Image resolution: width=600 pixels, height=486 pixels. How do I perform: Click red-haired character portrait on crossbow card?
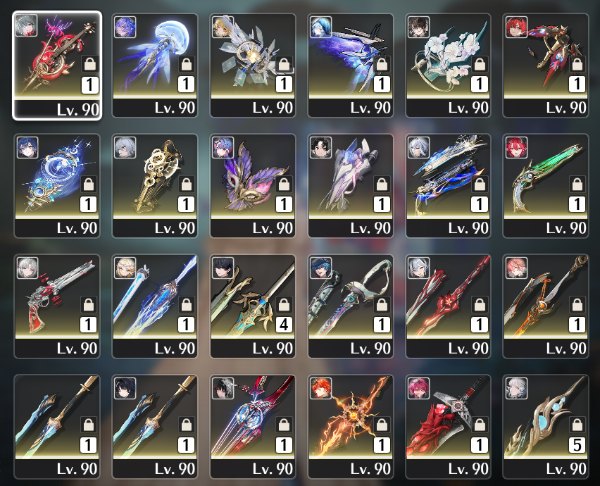pos(516,27)
